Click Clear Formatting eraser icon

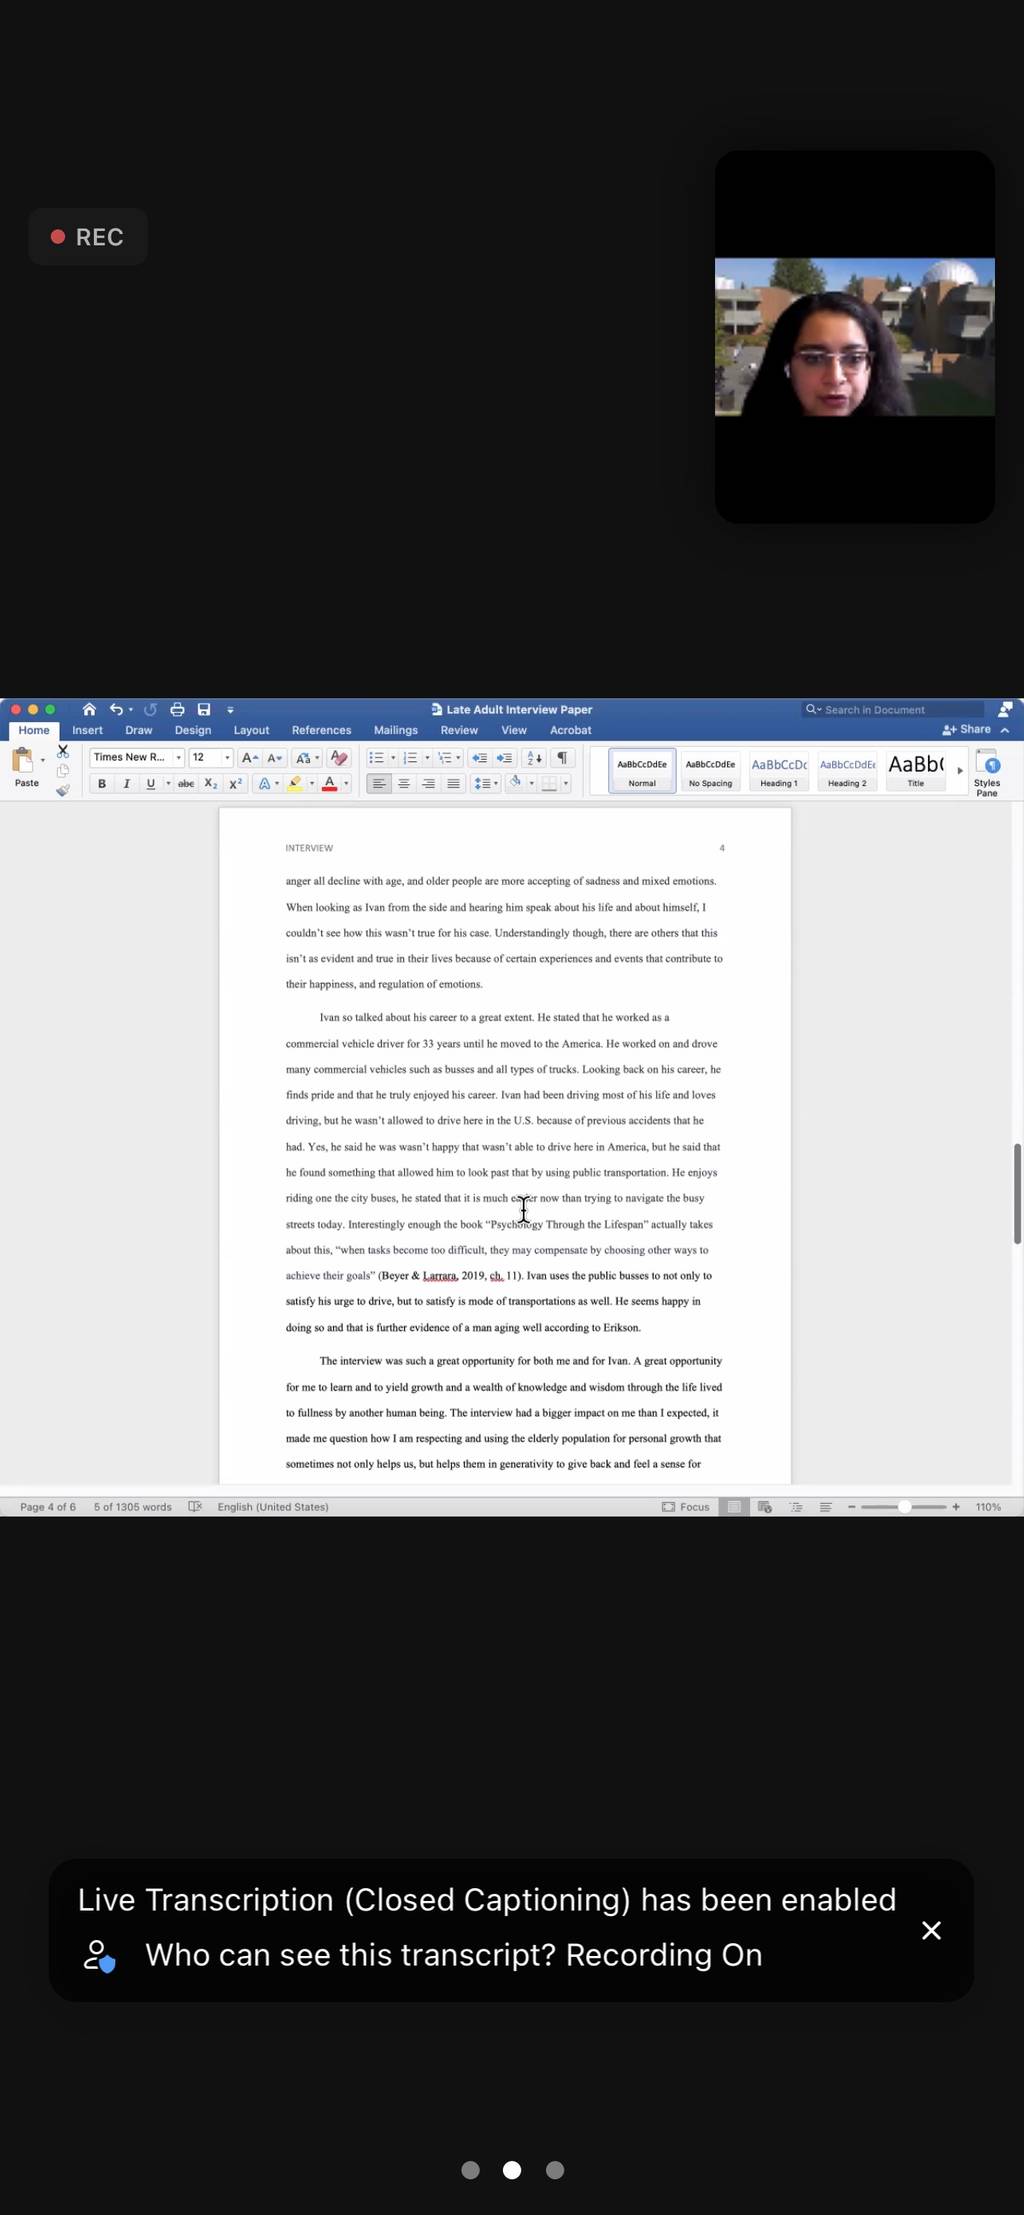tap(339, 758)
